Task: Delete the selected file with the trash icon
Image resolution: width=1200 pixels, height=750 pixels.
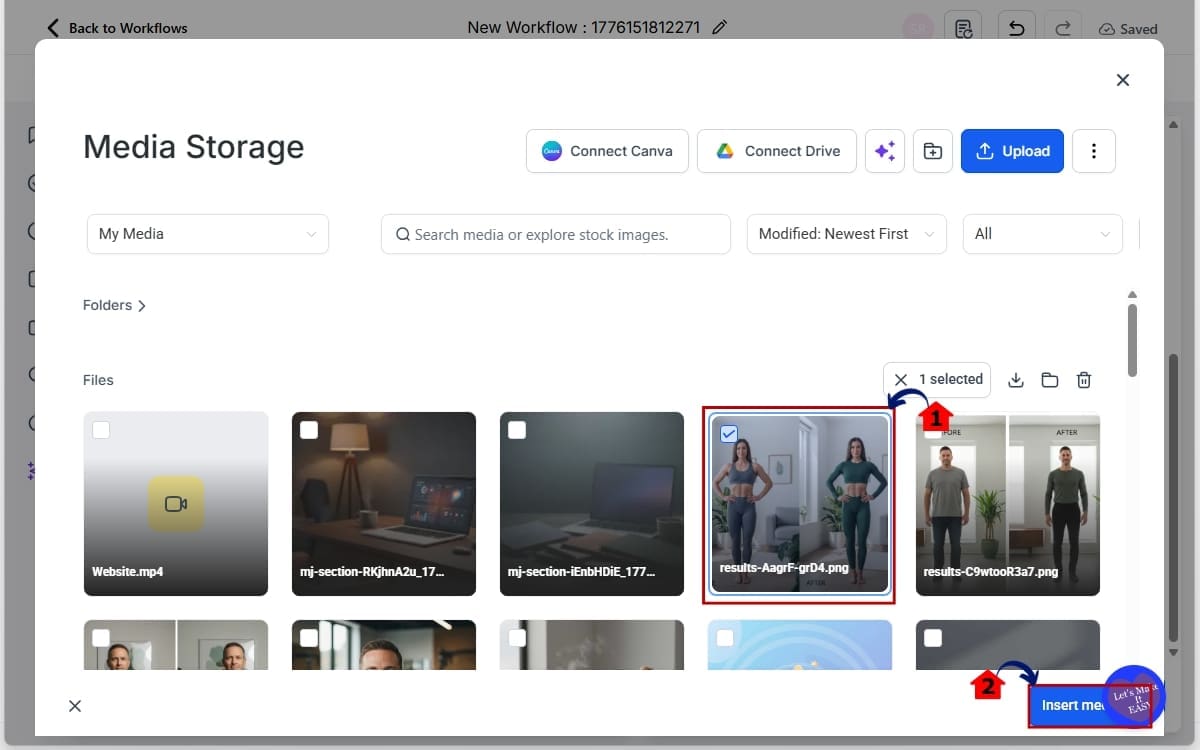Action: coord(1084,380)
